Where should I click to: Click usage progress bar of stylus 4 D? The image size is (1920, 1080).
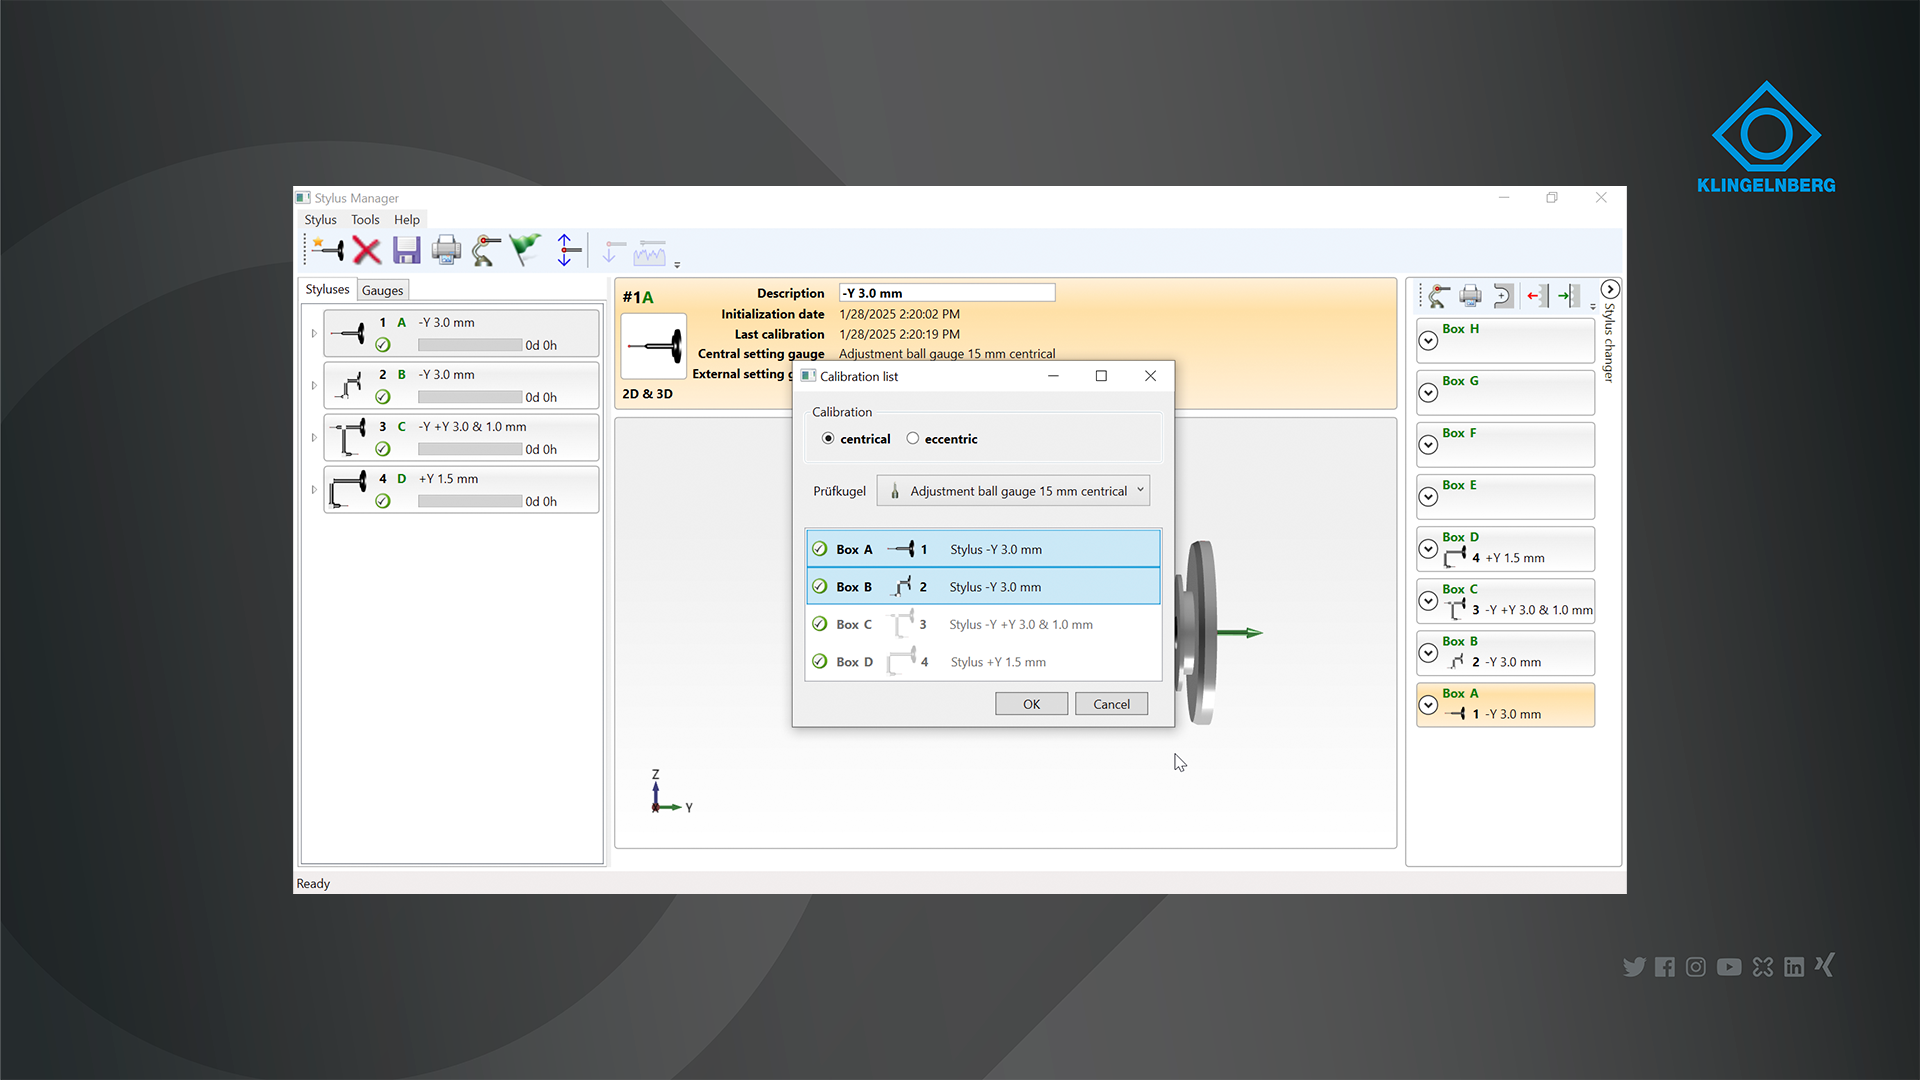470,501
